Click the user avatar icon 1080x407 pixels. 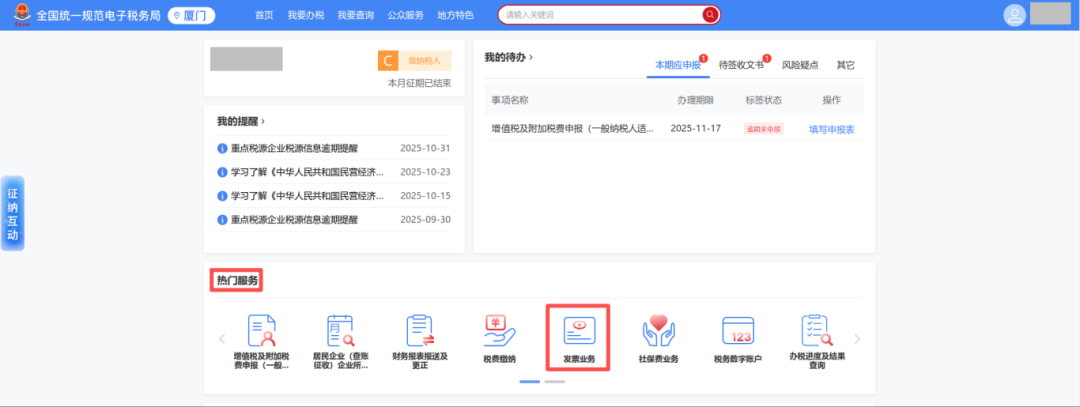[x=1015, y=15]
